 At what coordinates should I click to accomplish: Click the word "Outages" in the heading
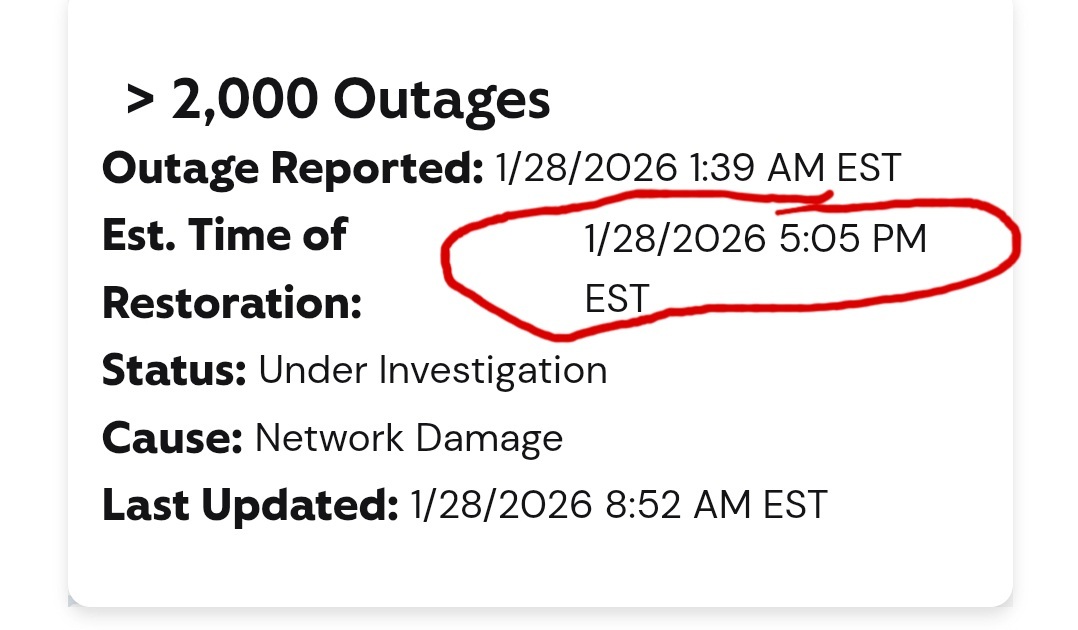(441, 100)
